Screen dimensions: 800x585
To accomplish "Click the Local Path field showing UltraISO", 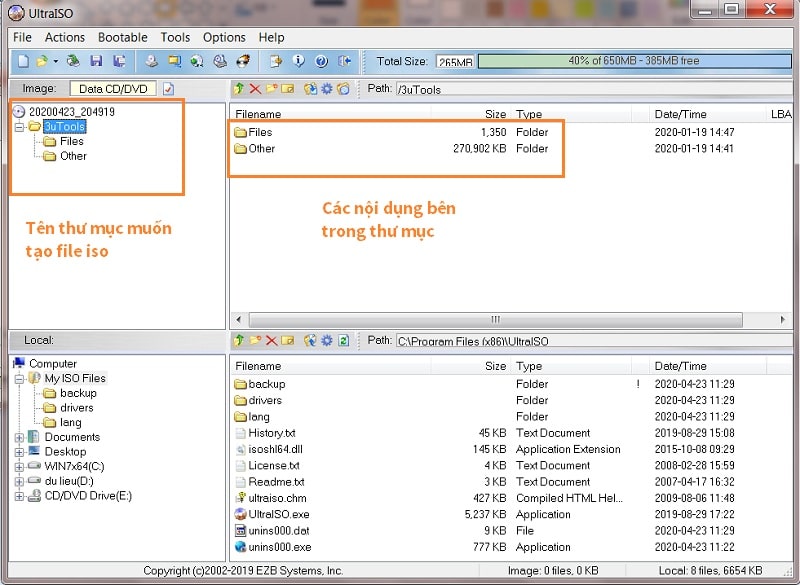I will tap(594, 341).
